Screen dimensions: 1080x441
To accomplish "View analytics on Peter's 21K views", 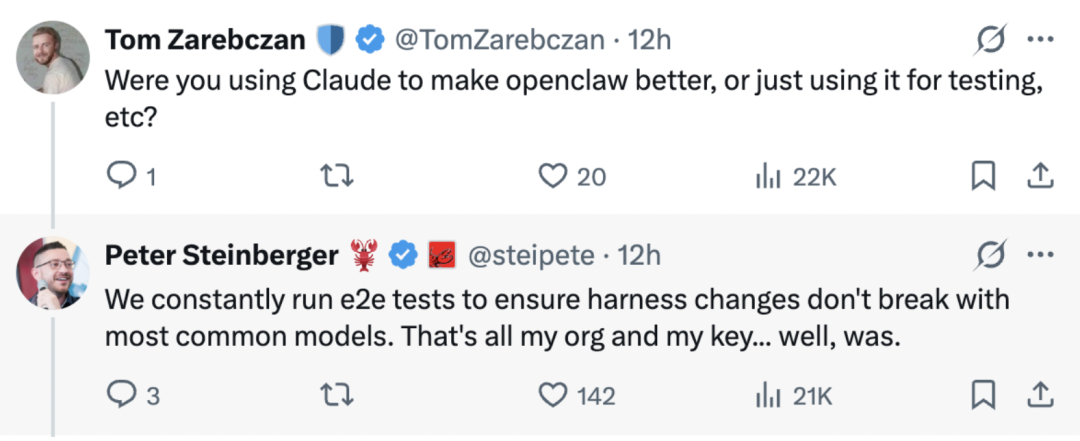I will click(767, 395).
